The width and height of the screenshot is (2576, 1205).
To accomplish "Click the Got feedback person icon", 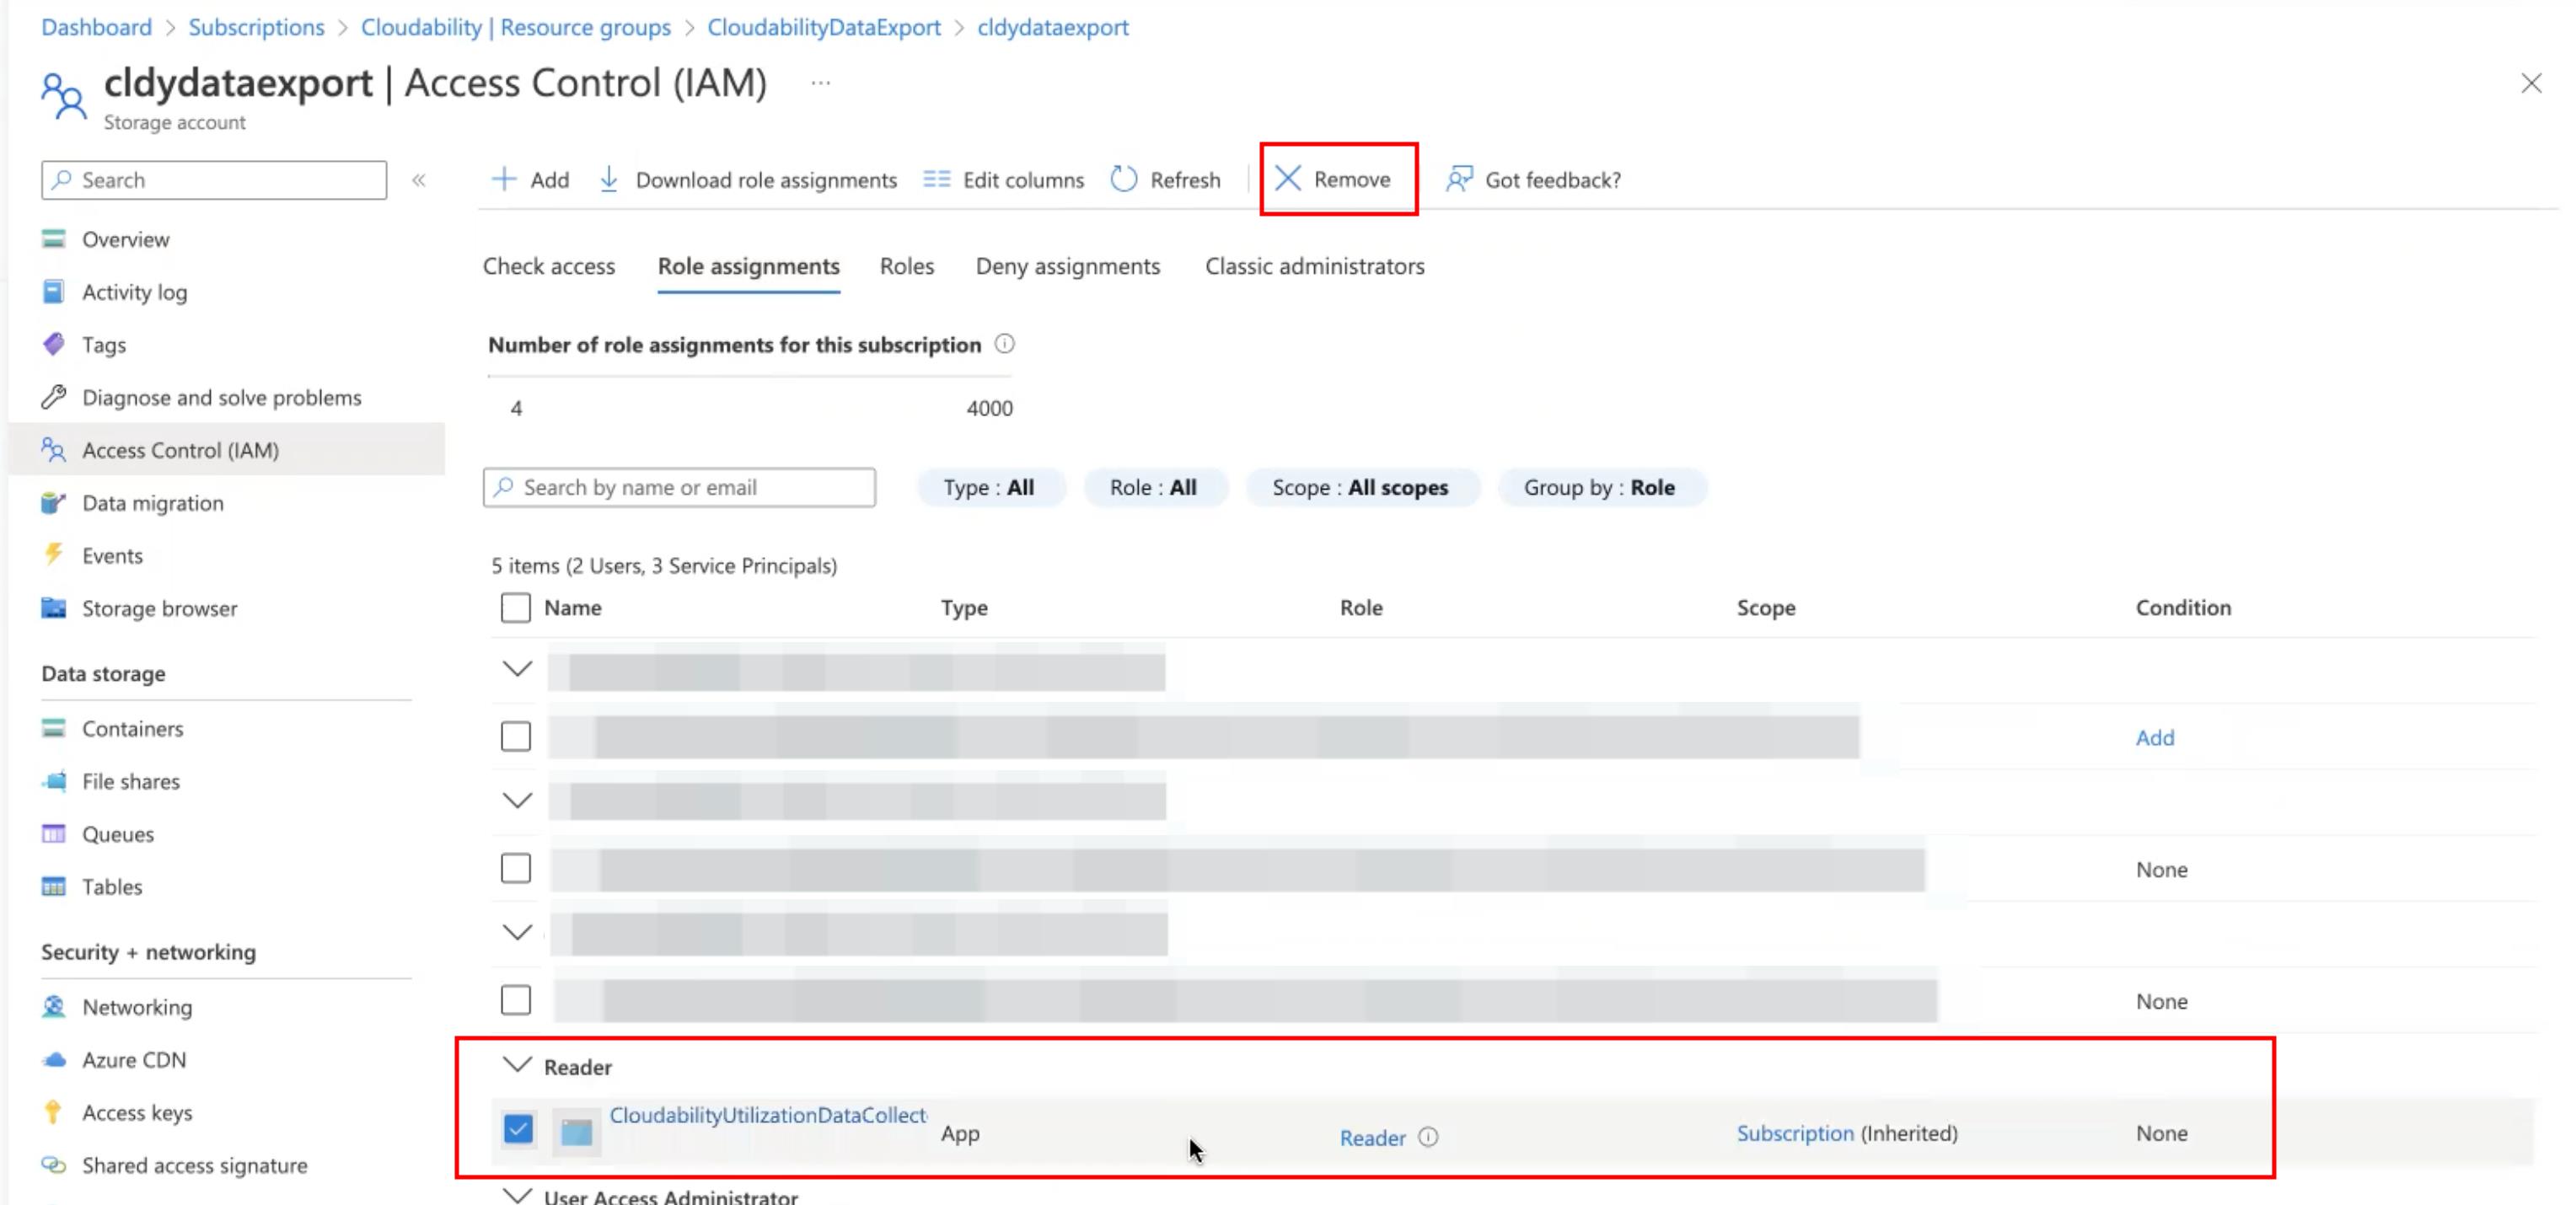I will click(x=1459, y=179).
